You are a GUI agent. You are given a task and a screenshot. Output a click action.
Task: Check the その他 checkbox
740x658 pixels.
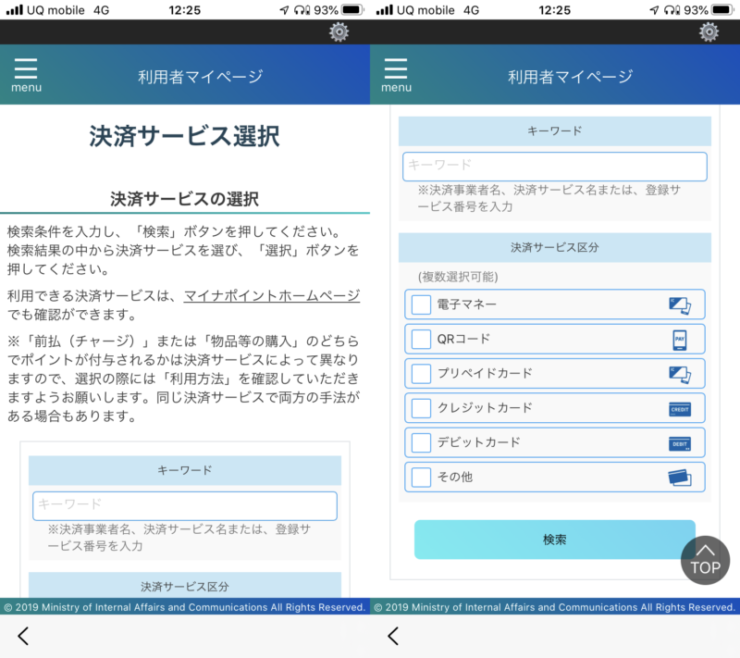coord(421,478)
